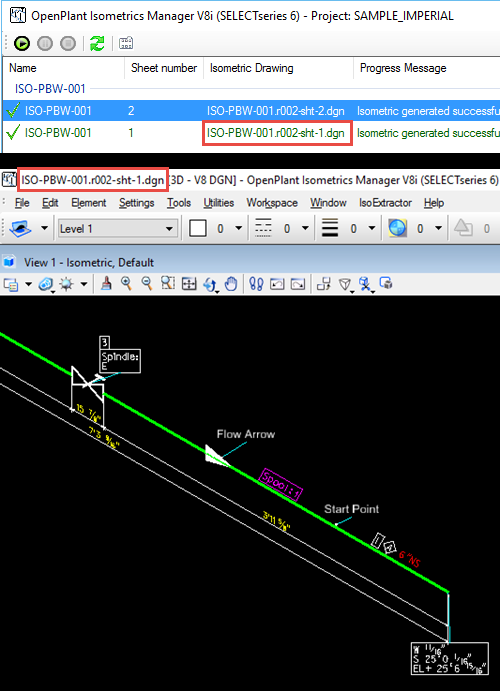Go to the next view
Image resolution: width=500 pixels, height=691 pixels.
(x=298, y=284)
